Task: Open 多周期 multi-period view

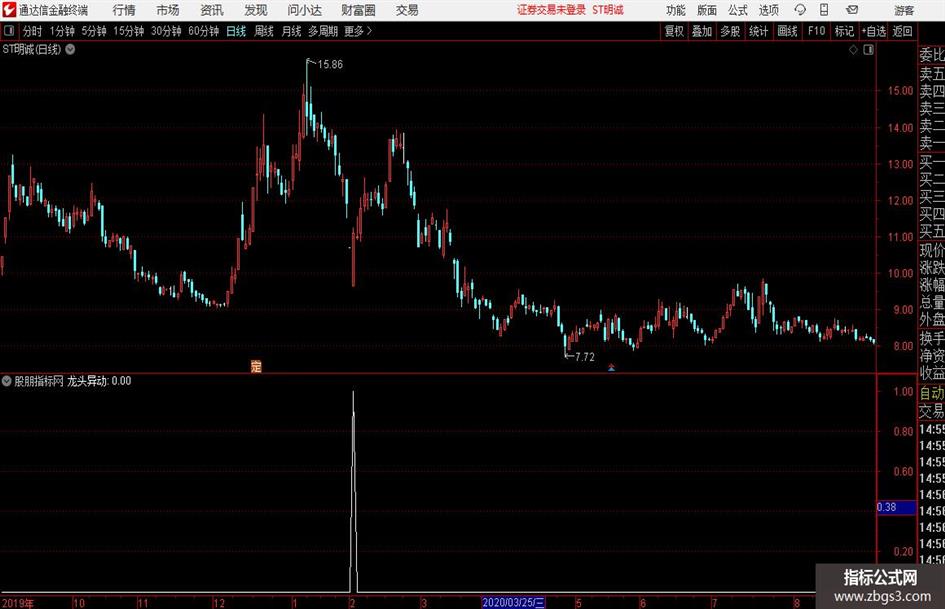Action: tap(323, 31)
